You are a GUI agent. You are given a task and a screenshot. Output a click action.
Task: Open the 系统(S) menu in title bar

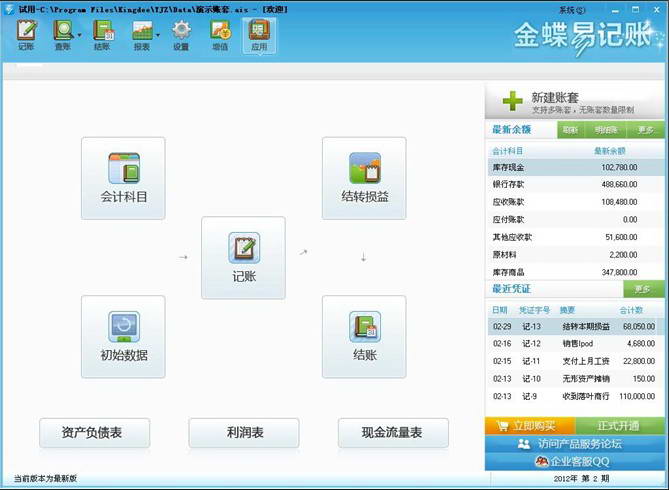(572, 9)
